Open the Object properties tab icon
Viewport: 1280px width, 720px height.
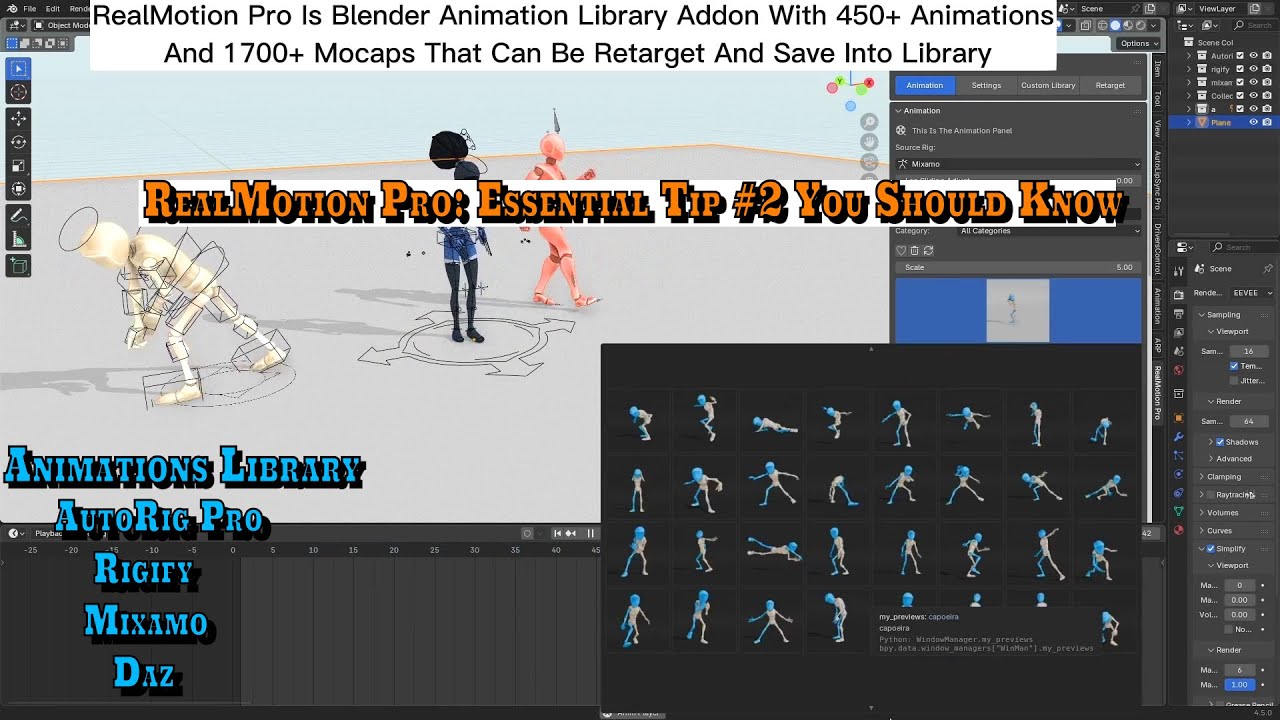pos(1179,417)
